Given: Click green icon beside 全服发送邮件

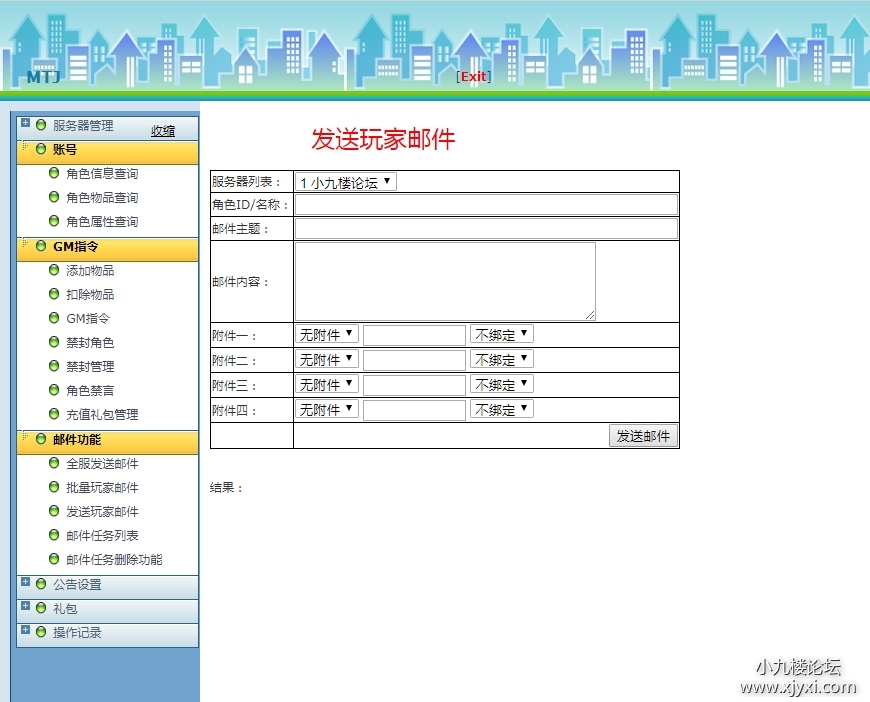Looking at the screenshot, I should (54, 463).
